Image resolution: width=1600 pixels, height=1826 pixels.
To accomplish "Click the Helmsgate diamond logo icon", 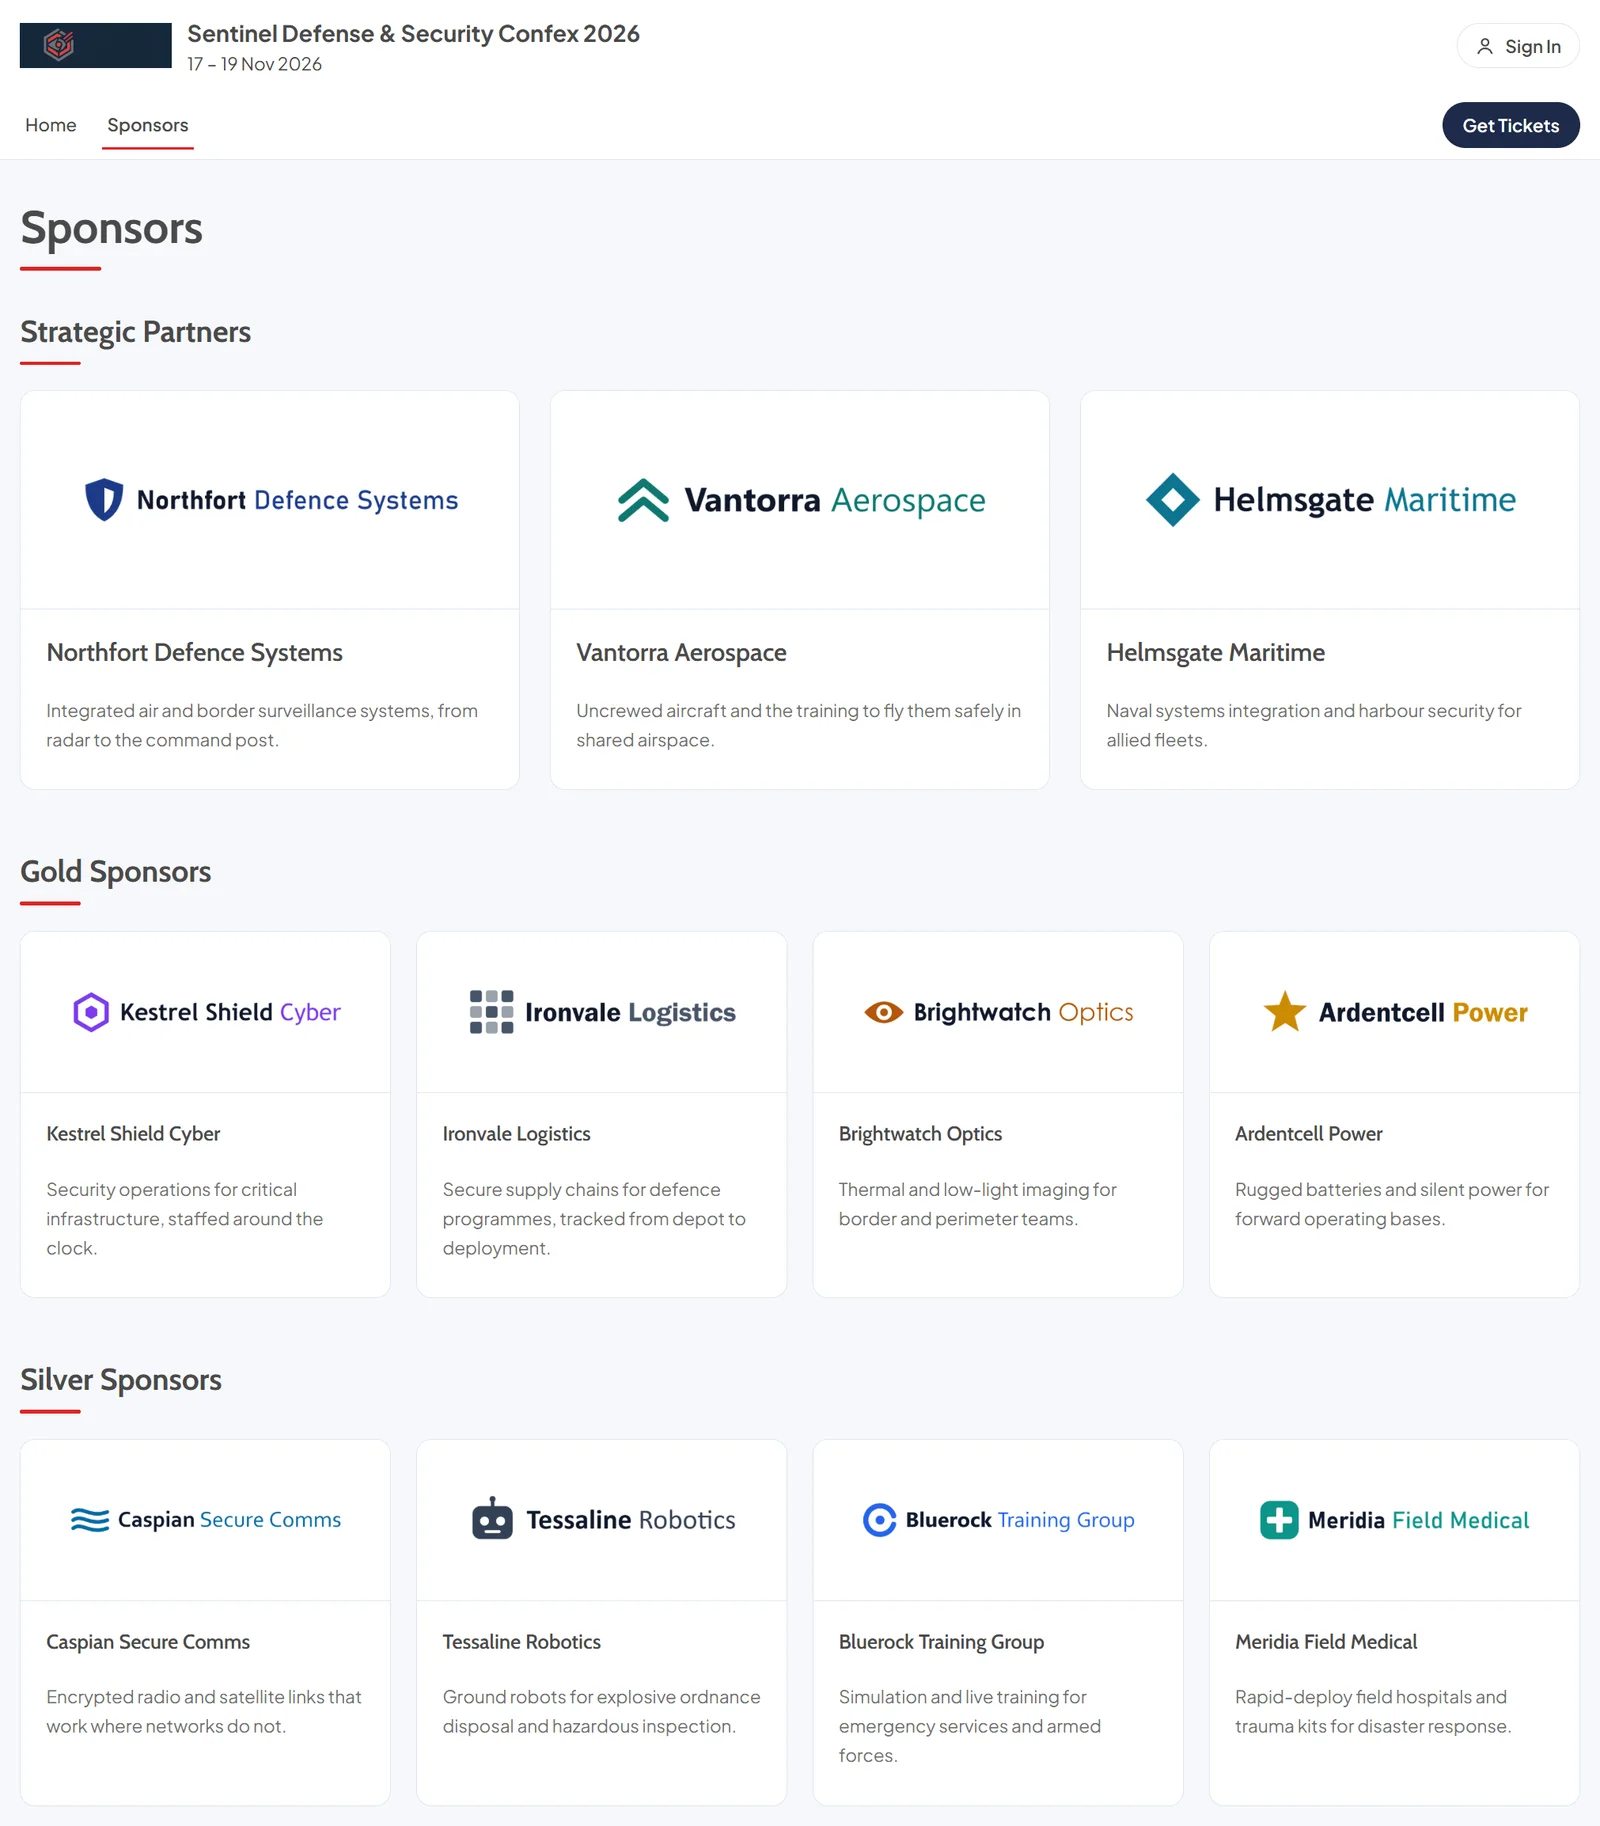I will (x=1172, y=500).
